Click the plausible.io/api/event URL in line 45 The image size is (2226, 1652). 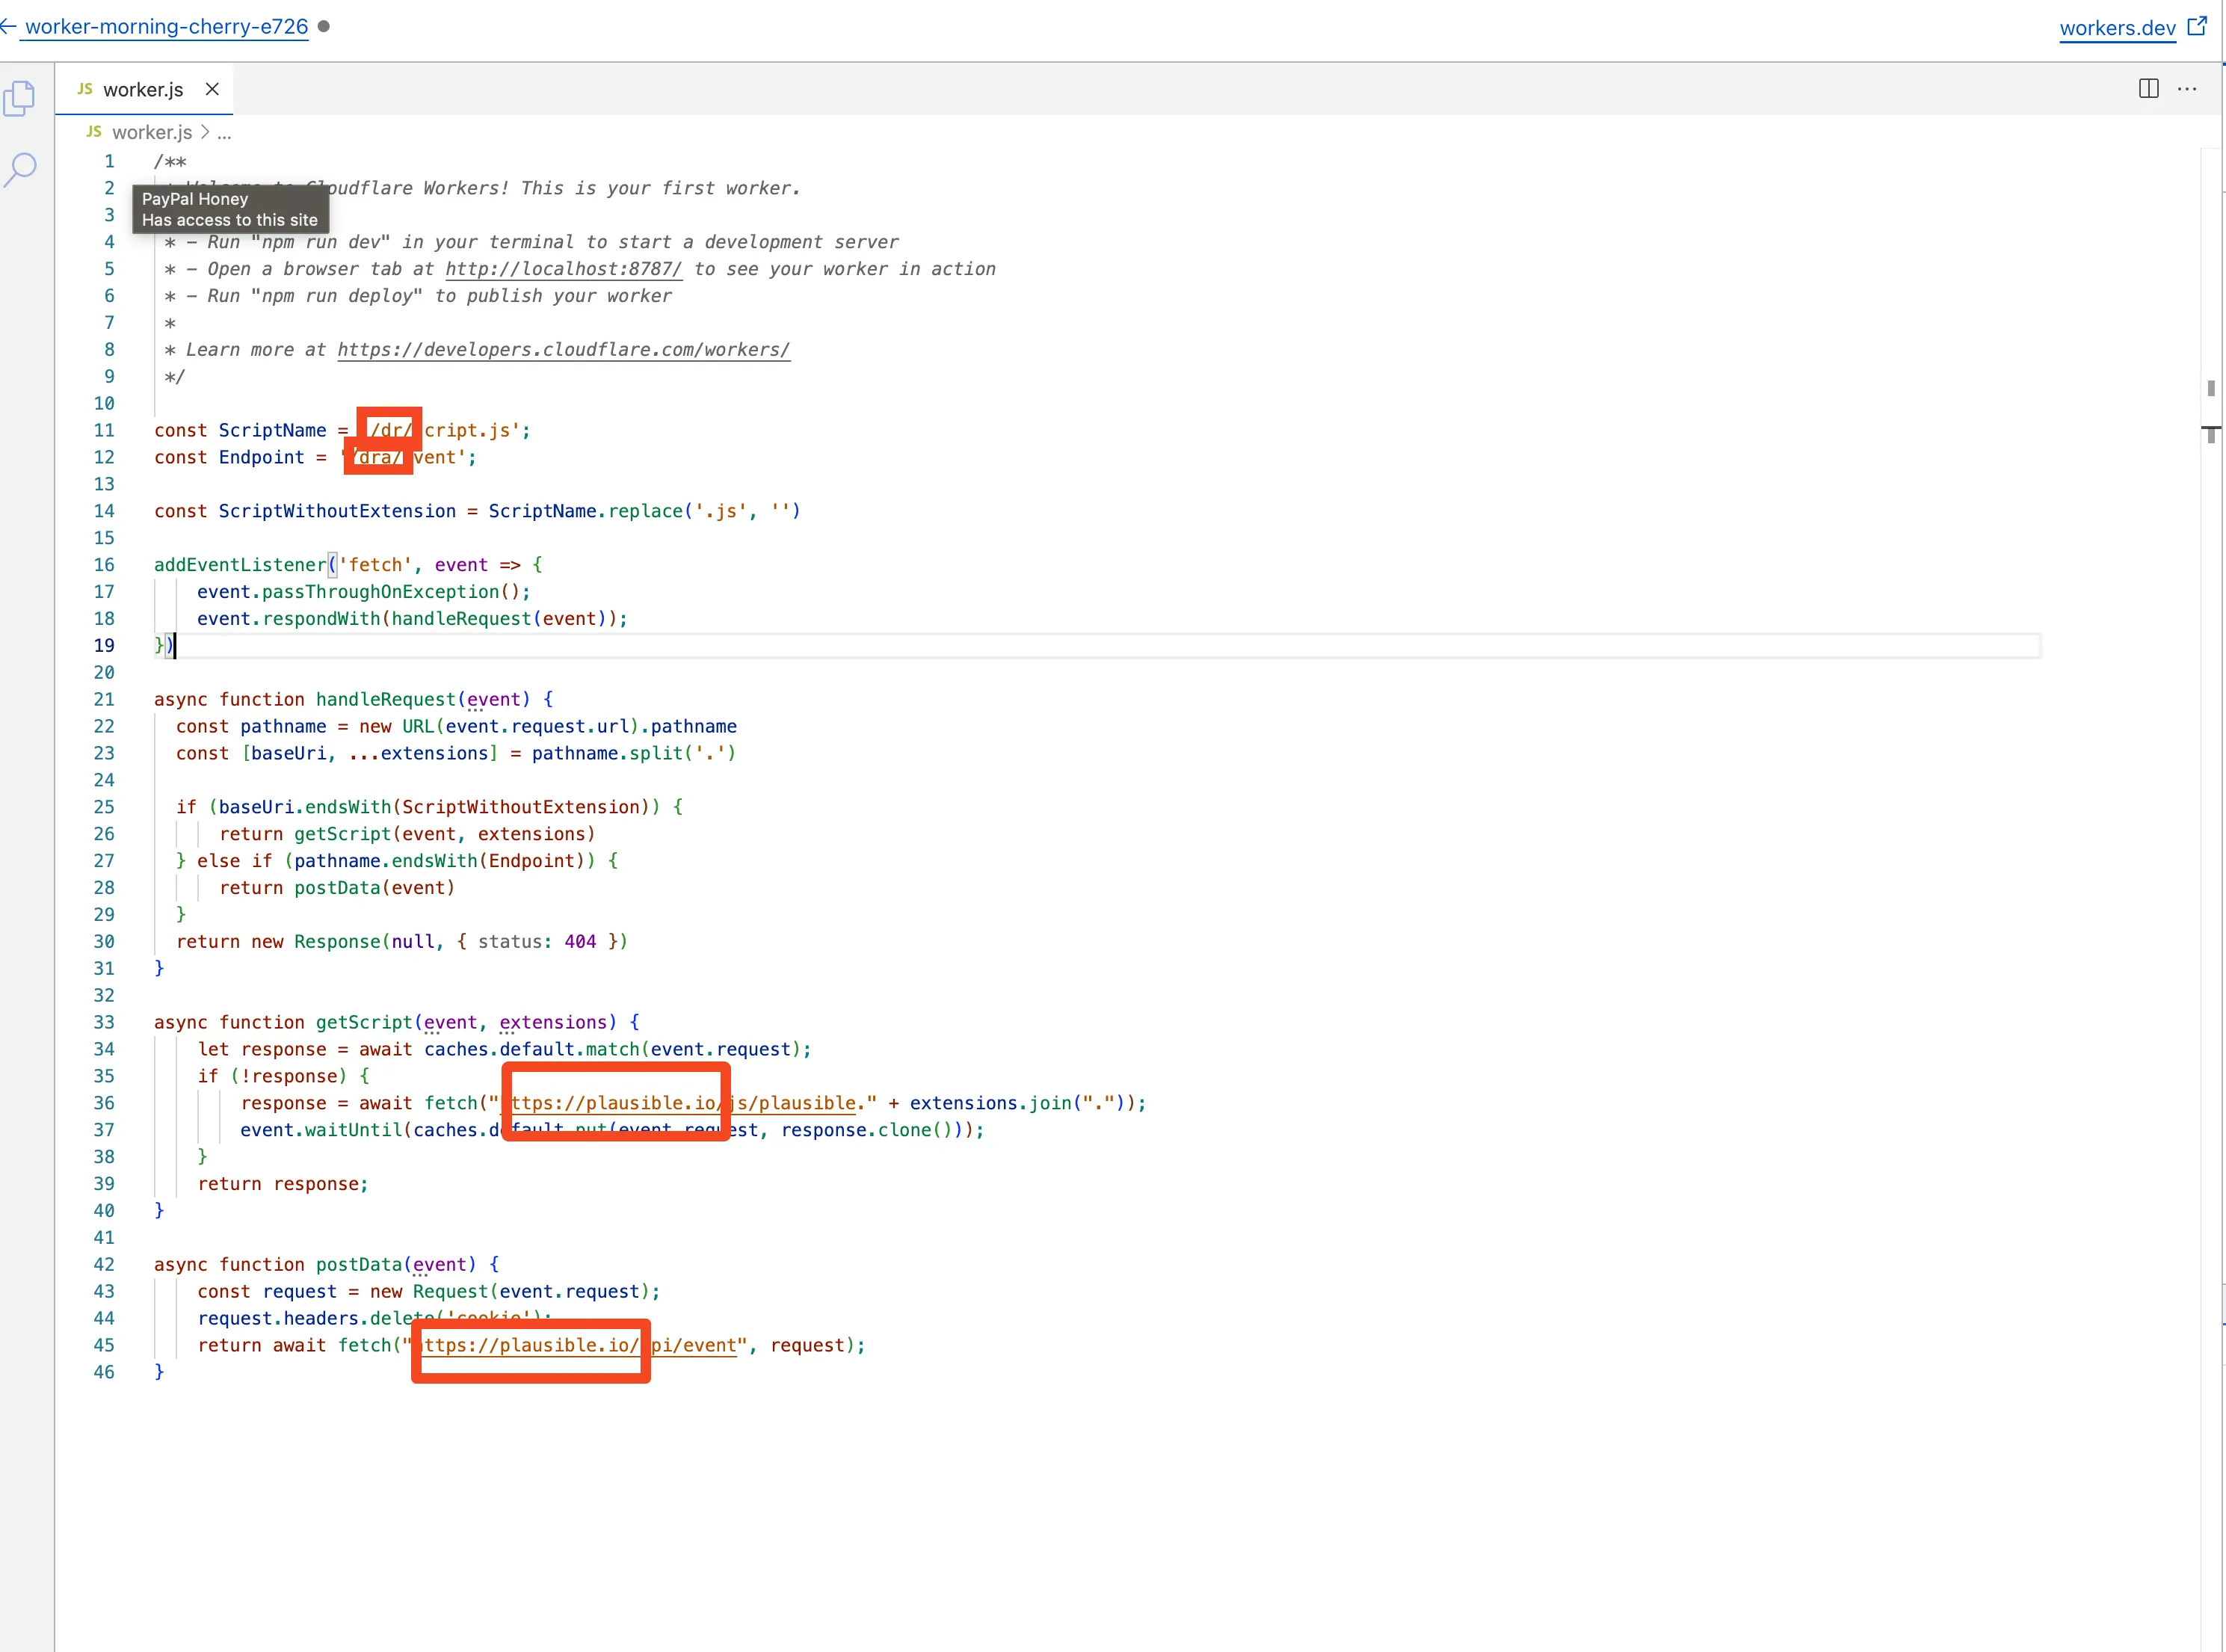(x=574, y=1346)
